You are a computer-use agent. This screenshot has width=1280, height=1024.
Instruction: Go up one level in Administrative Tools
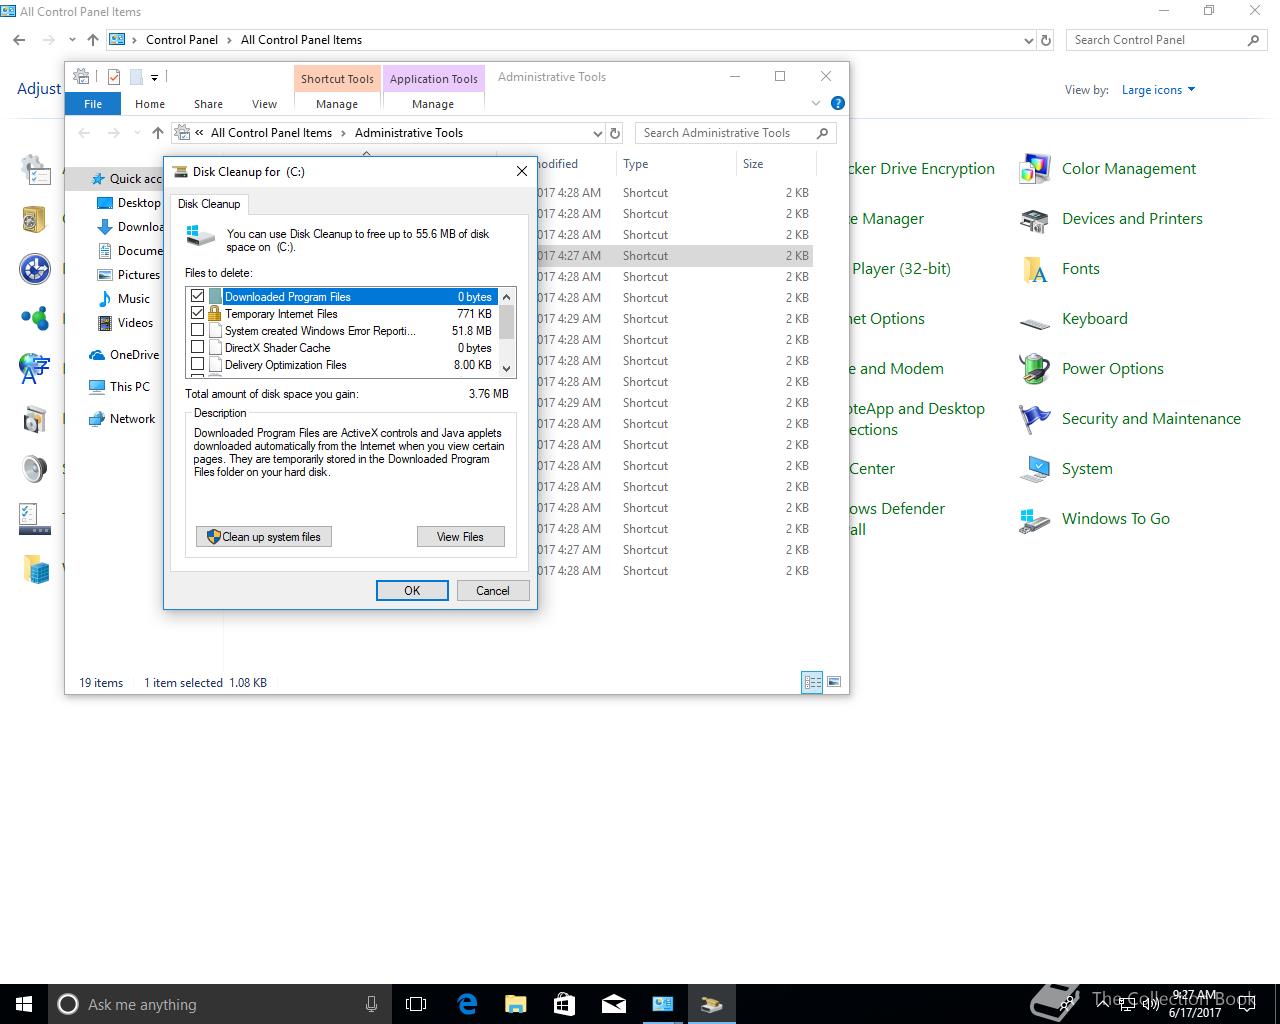point(157,133)
